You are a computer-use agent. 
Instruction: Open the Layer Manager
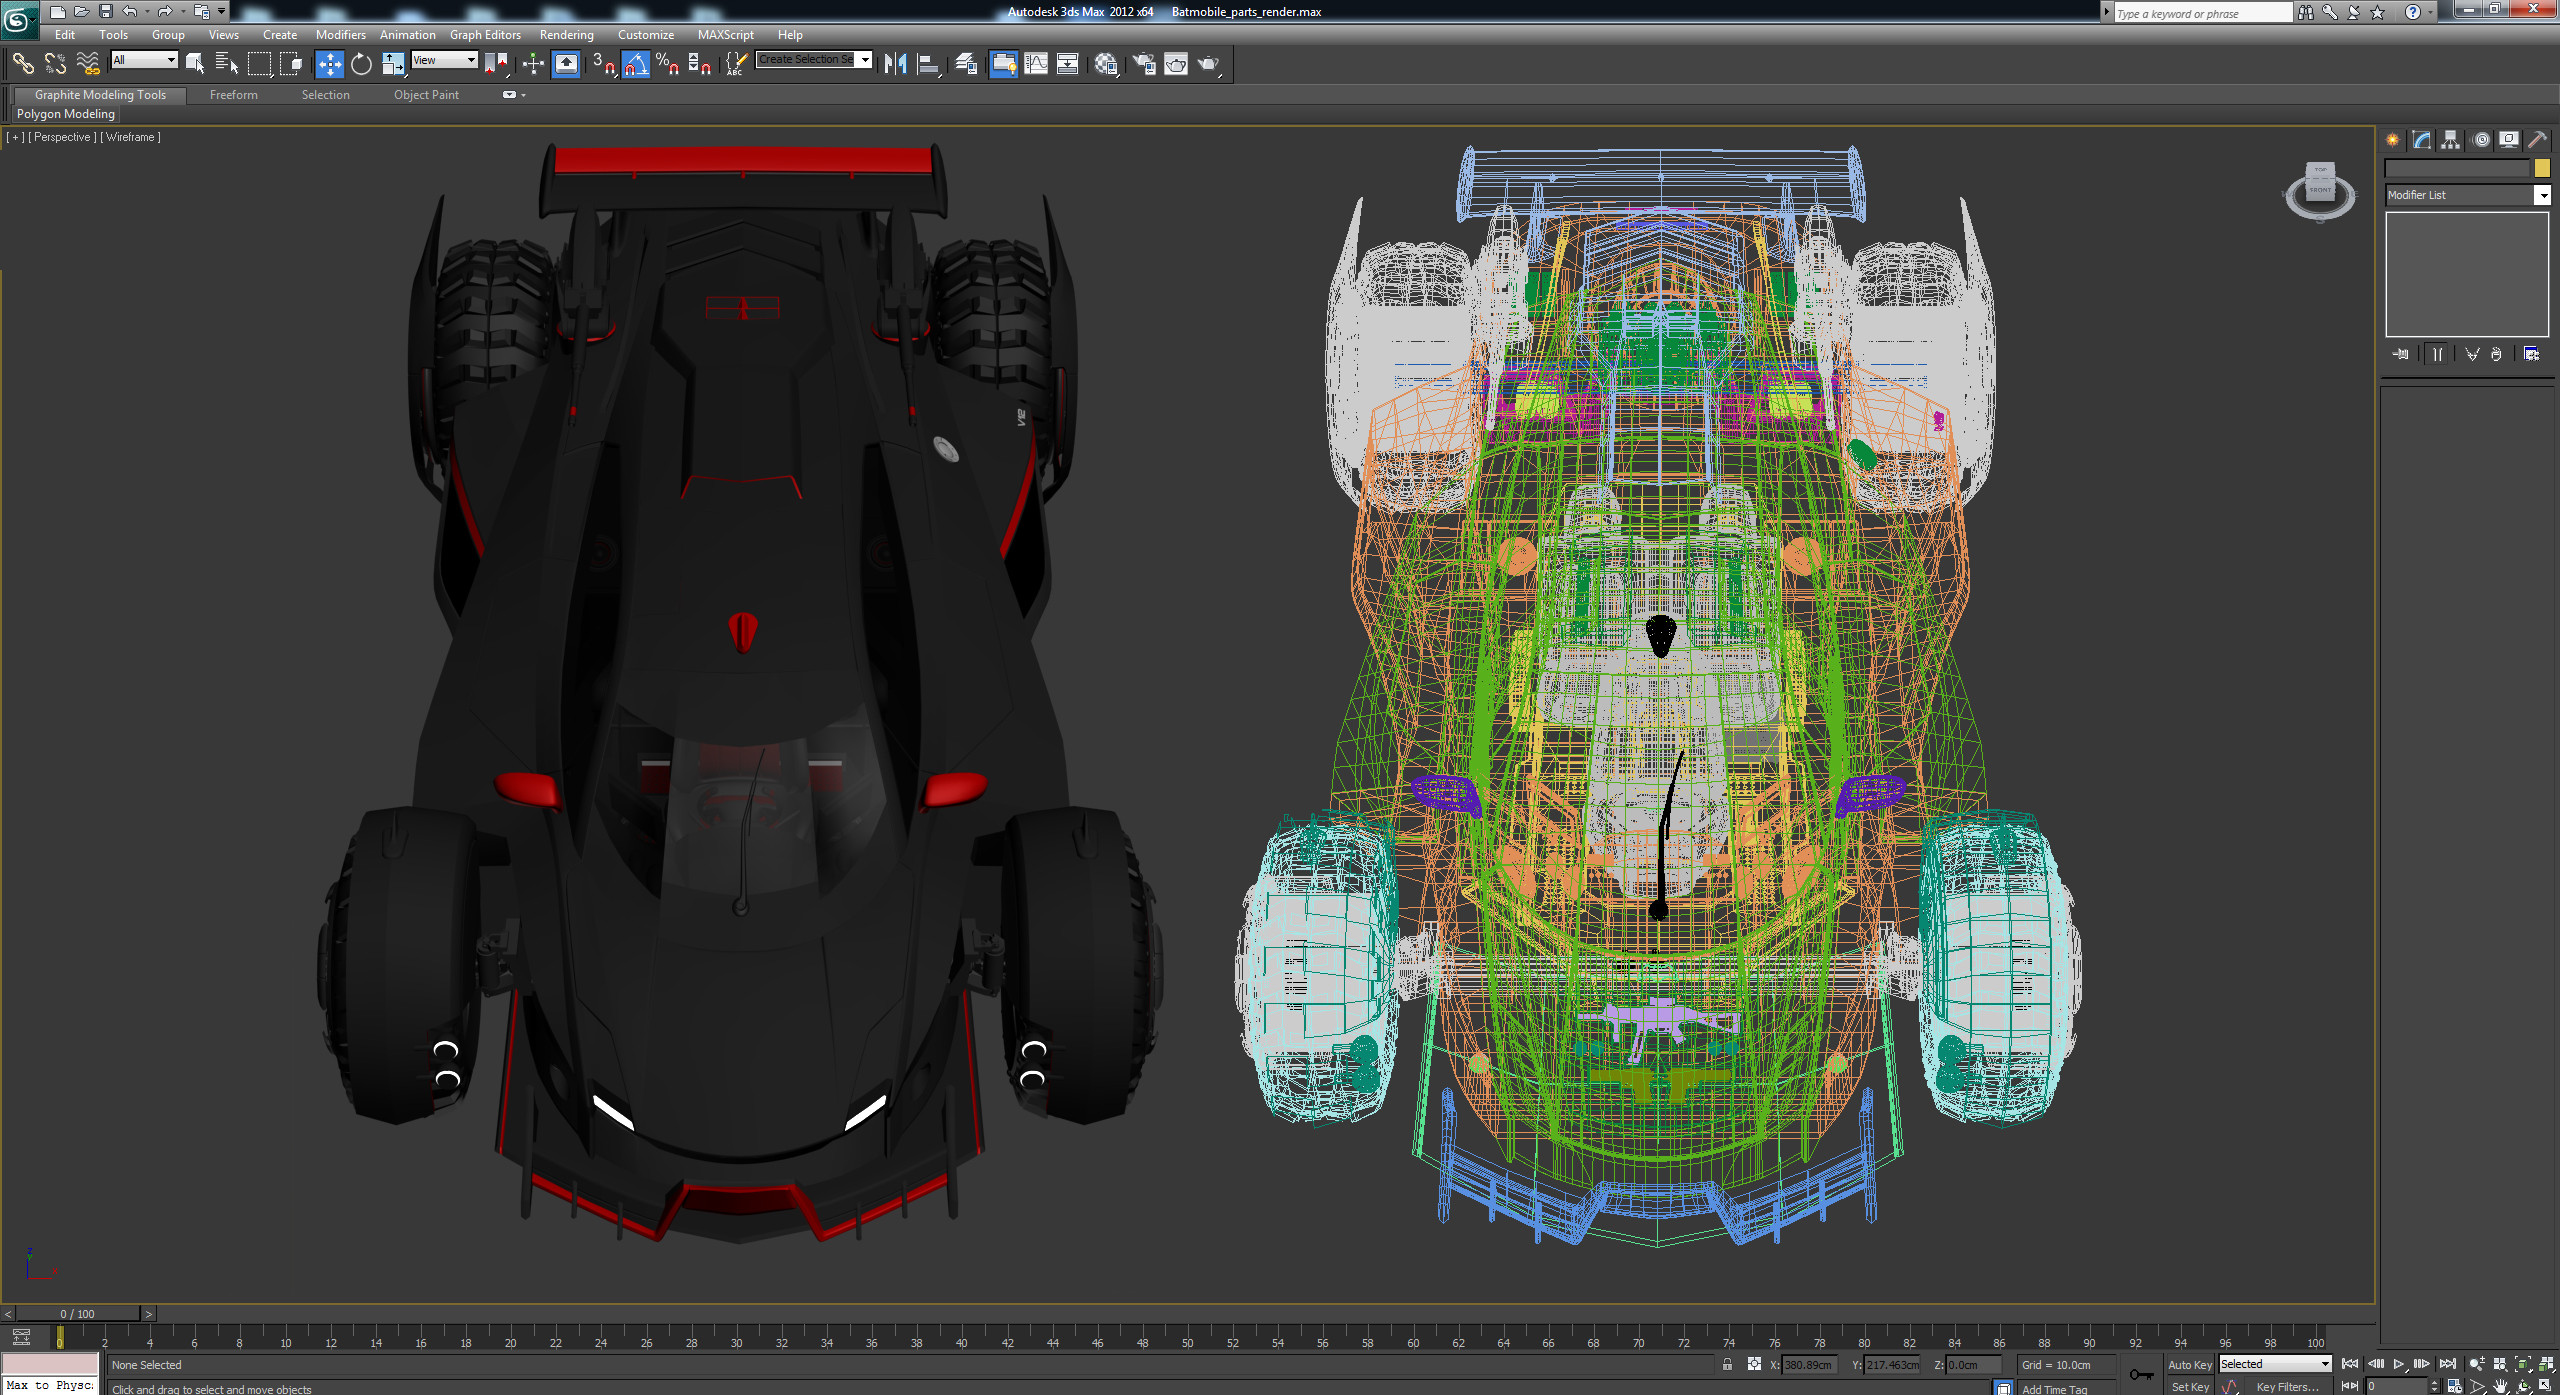pyautogui.click(x=966, y=64)
